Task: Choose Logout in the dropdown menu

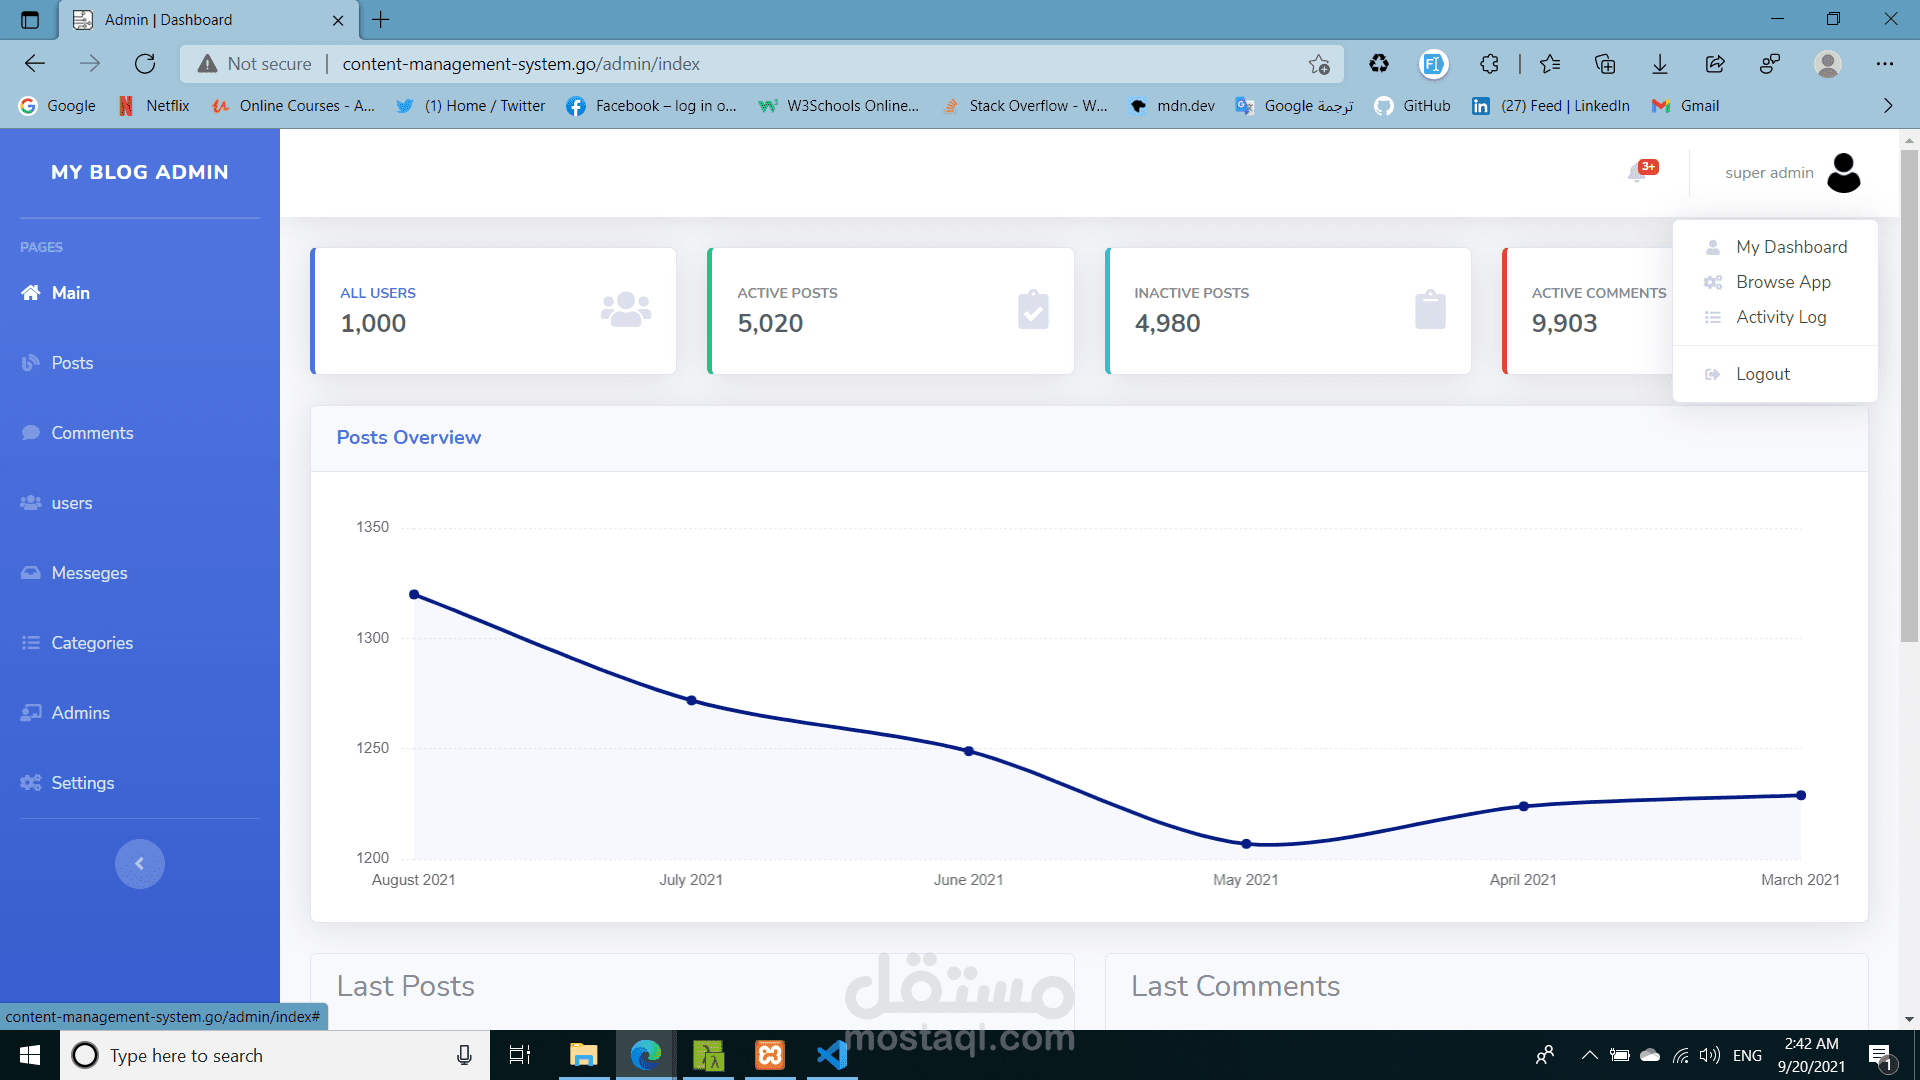Action: coord(1762,374)
